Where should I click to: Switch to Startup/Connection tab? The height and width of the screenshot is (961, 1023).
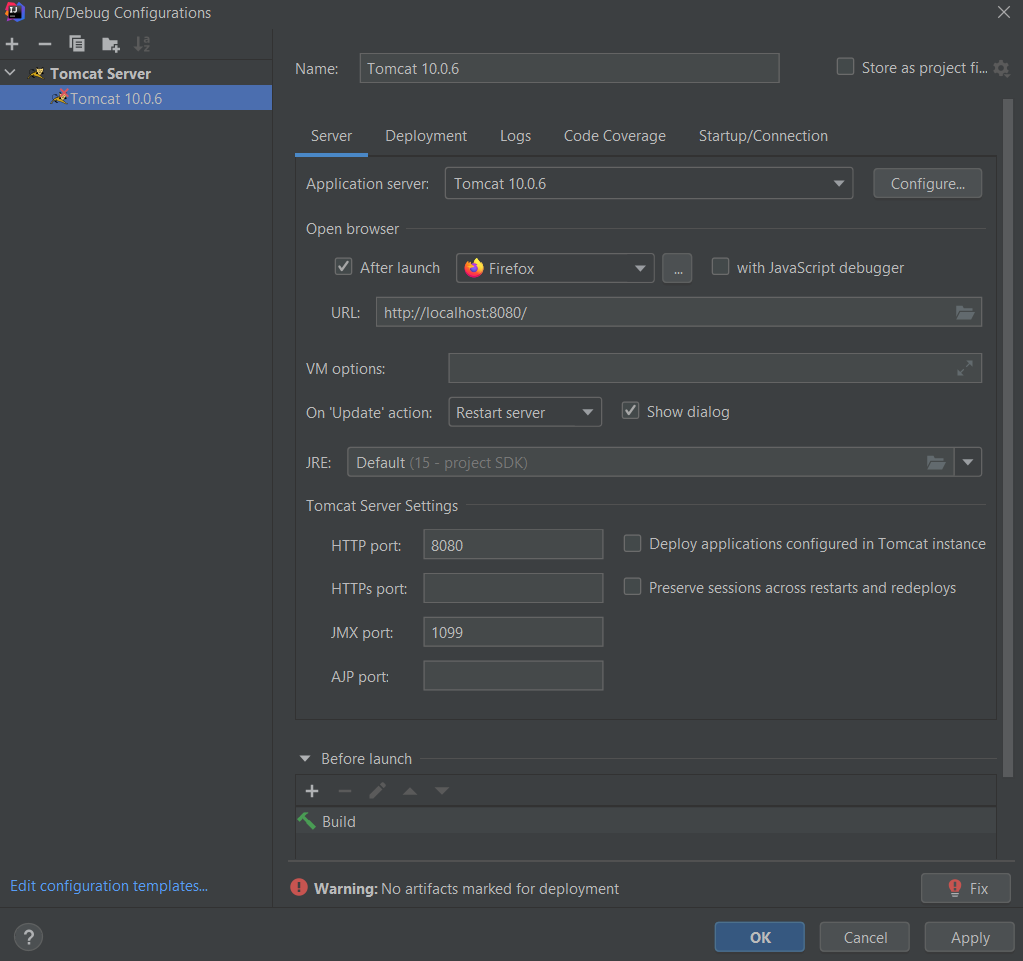click(x=763, y=136)
